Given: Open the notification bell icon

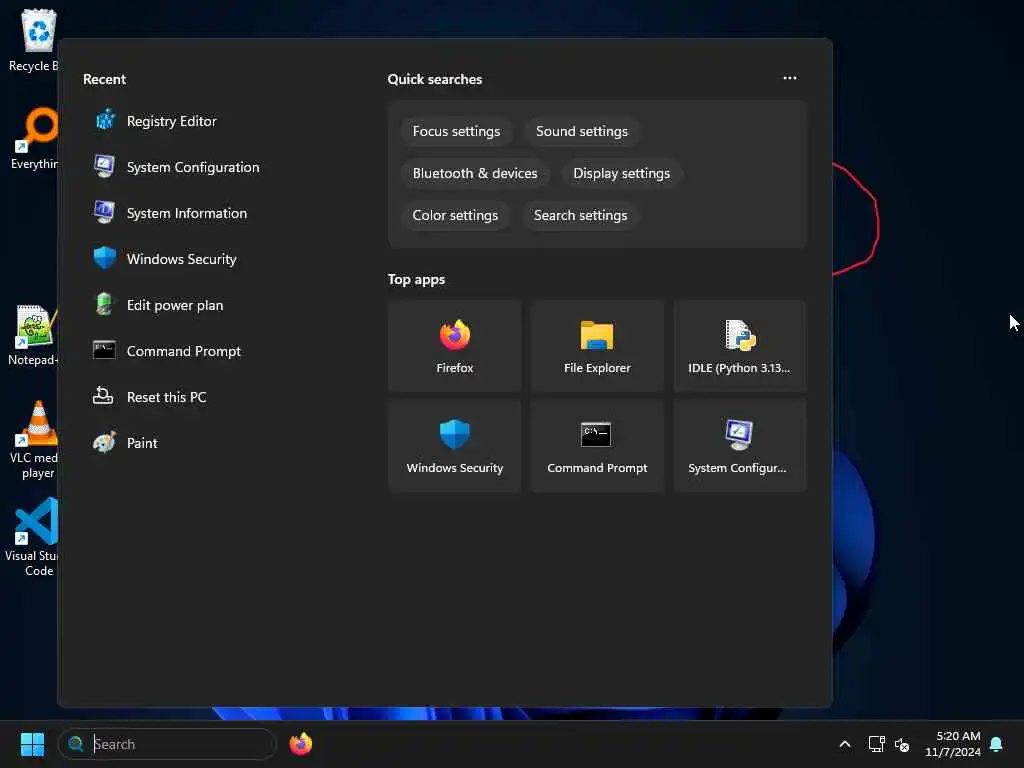Looking at the screenshot, I should tap(996, 744).
